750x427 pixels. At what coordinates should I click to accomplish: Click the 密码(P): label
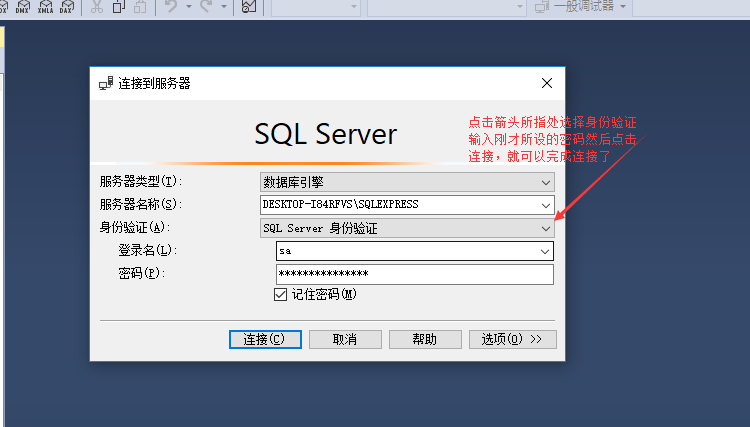142,274
